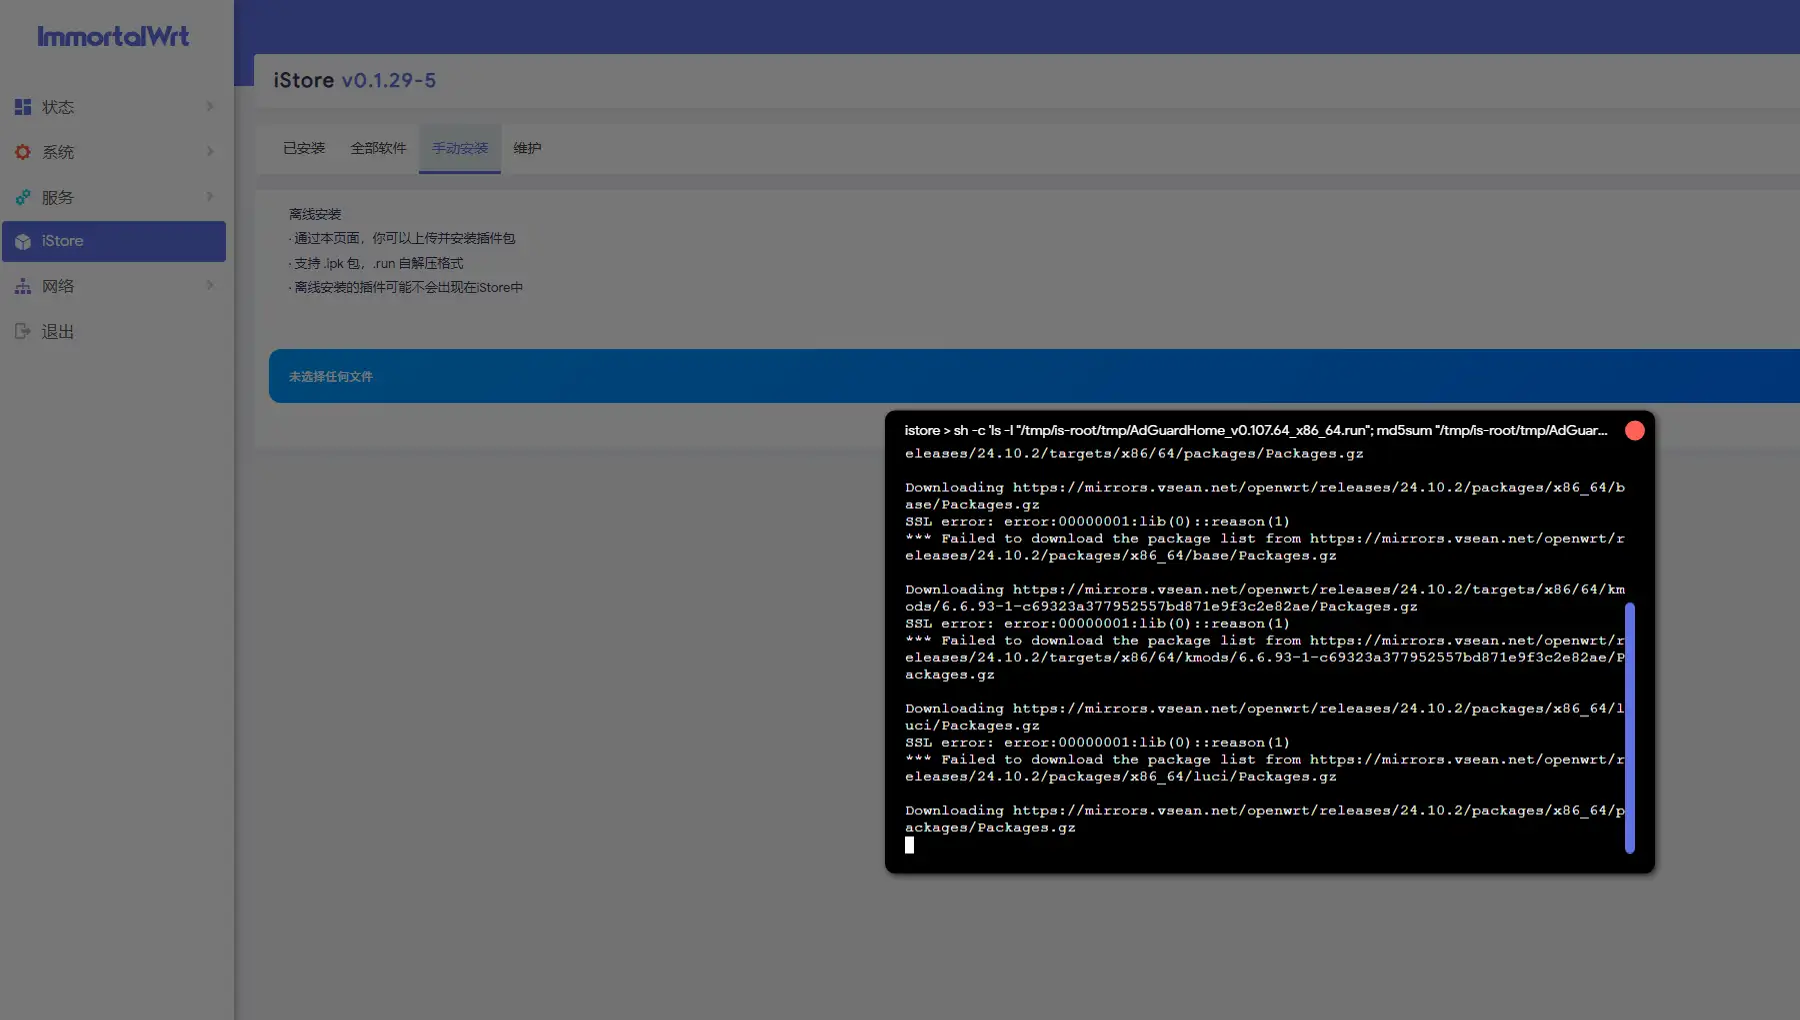Select the 手动安装 tab

tap(459, 148)
